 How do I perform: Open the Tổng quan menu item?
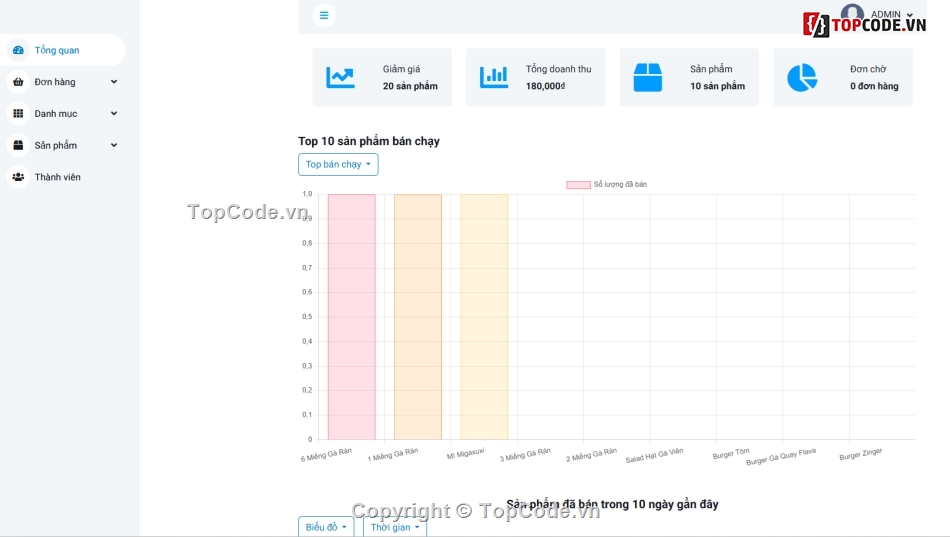63,50
